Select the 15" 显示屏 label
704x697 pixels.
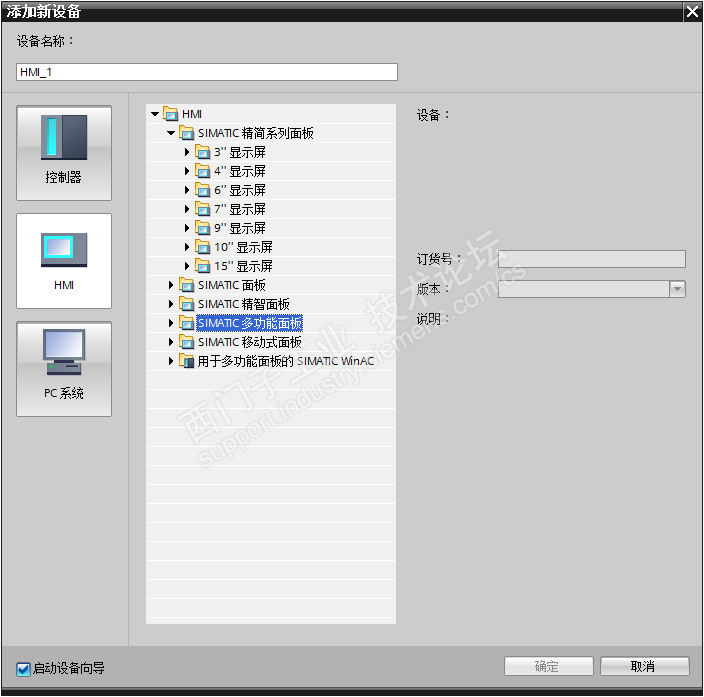point(243,266)
